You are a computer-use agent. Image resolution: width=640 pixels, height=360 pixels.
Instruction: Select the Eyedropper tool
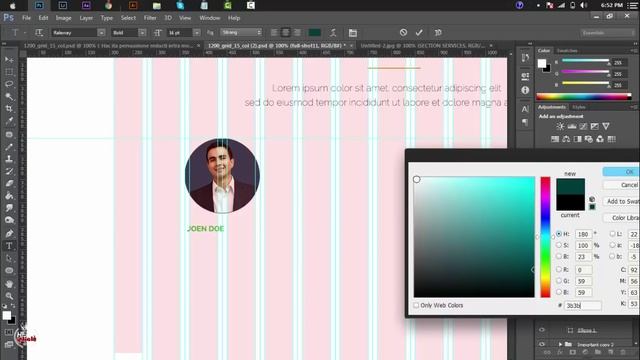click(9, 121)
